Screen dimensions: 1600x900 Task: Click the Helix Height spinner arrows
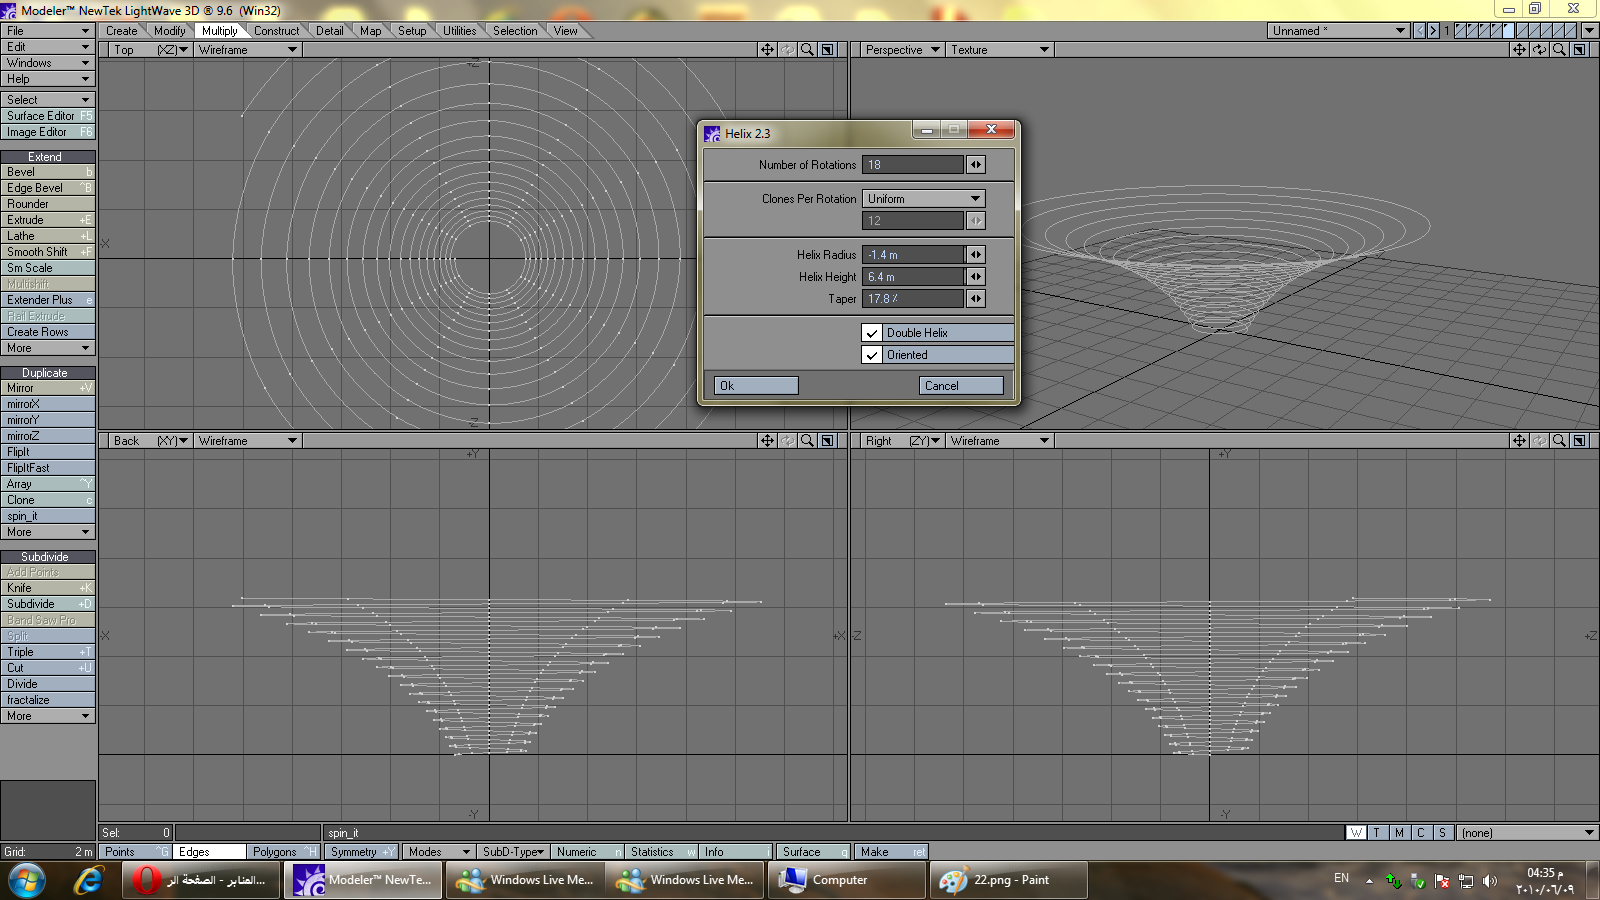point(976,276)
